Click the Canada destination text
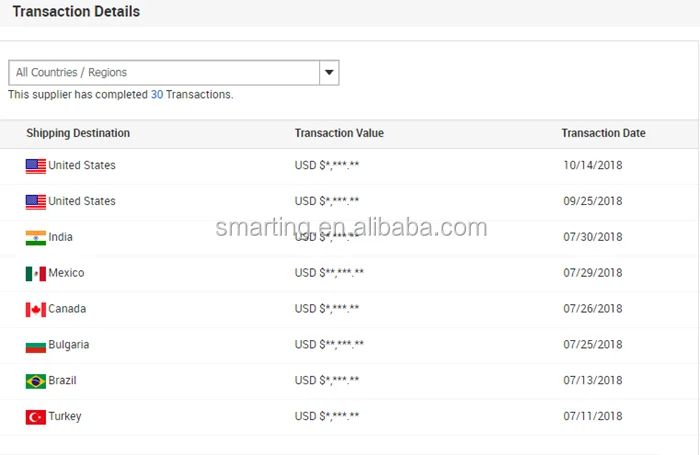Screen dimensions: 700x455 [x=67, y=309]
